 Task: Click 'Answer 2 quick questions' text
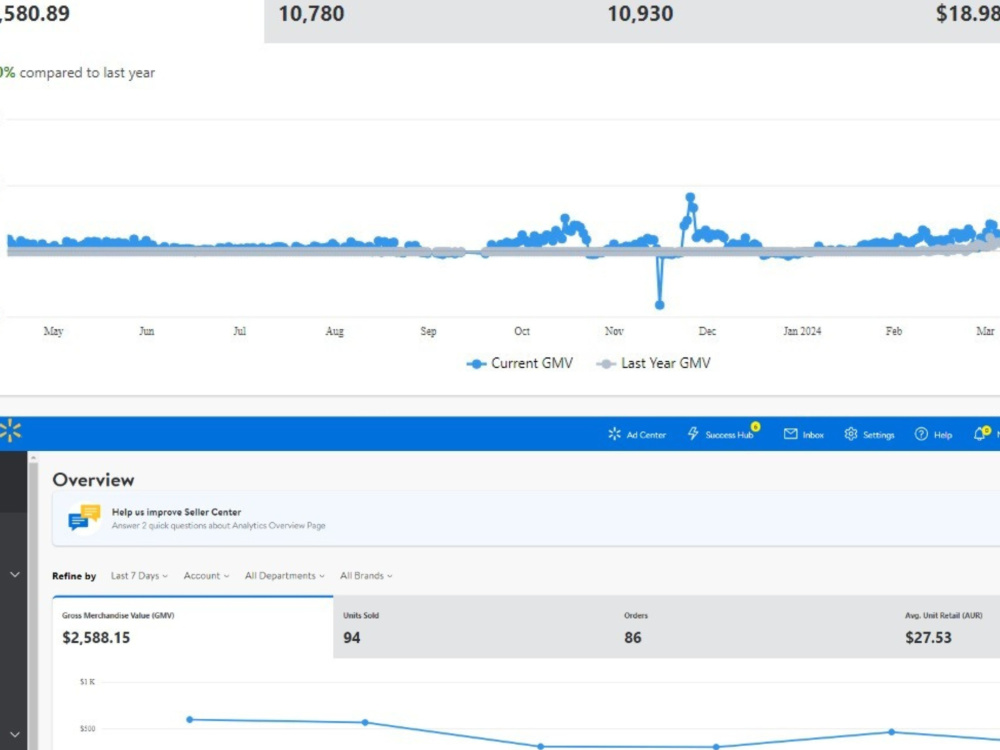coord(218,526)
